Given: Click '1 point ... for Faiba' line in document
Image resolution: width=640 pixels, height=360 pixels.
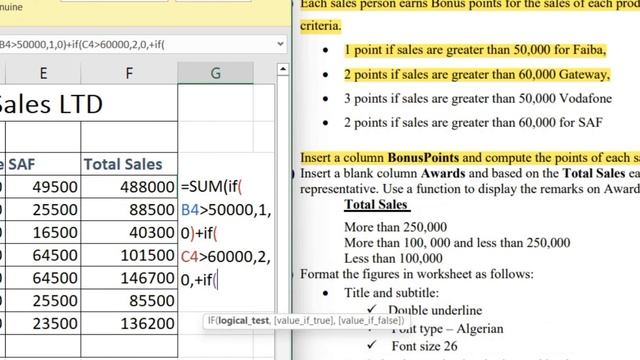Looking at the screenshot, I should 475,50.
